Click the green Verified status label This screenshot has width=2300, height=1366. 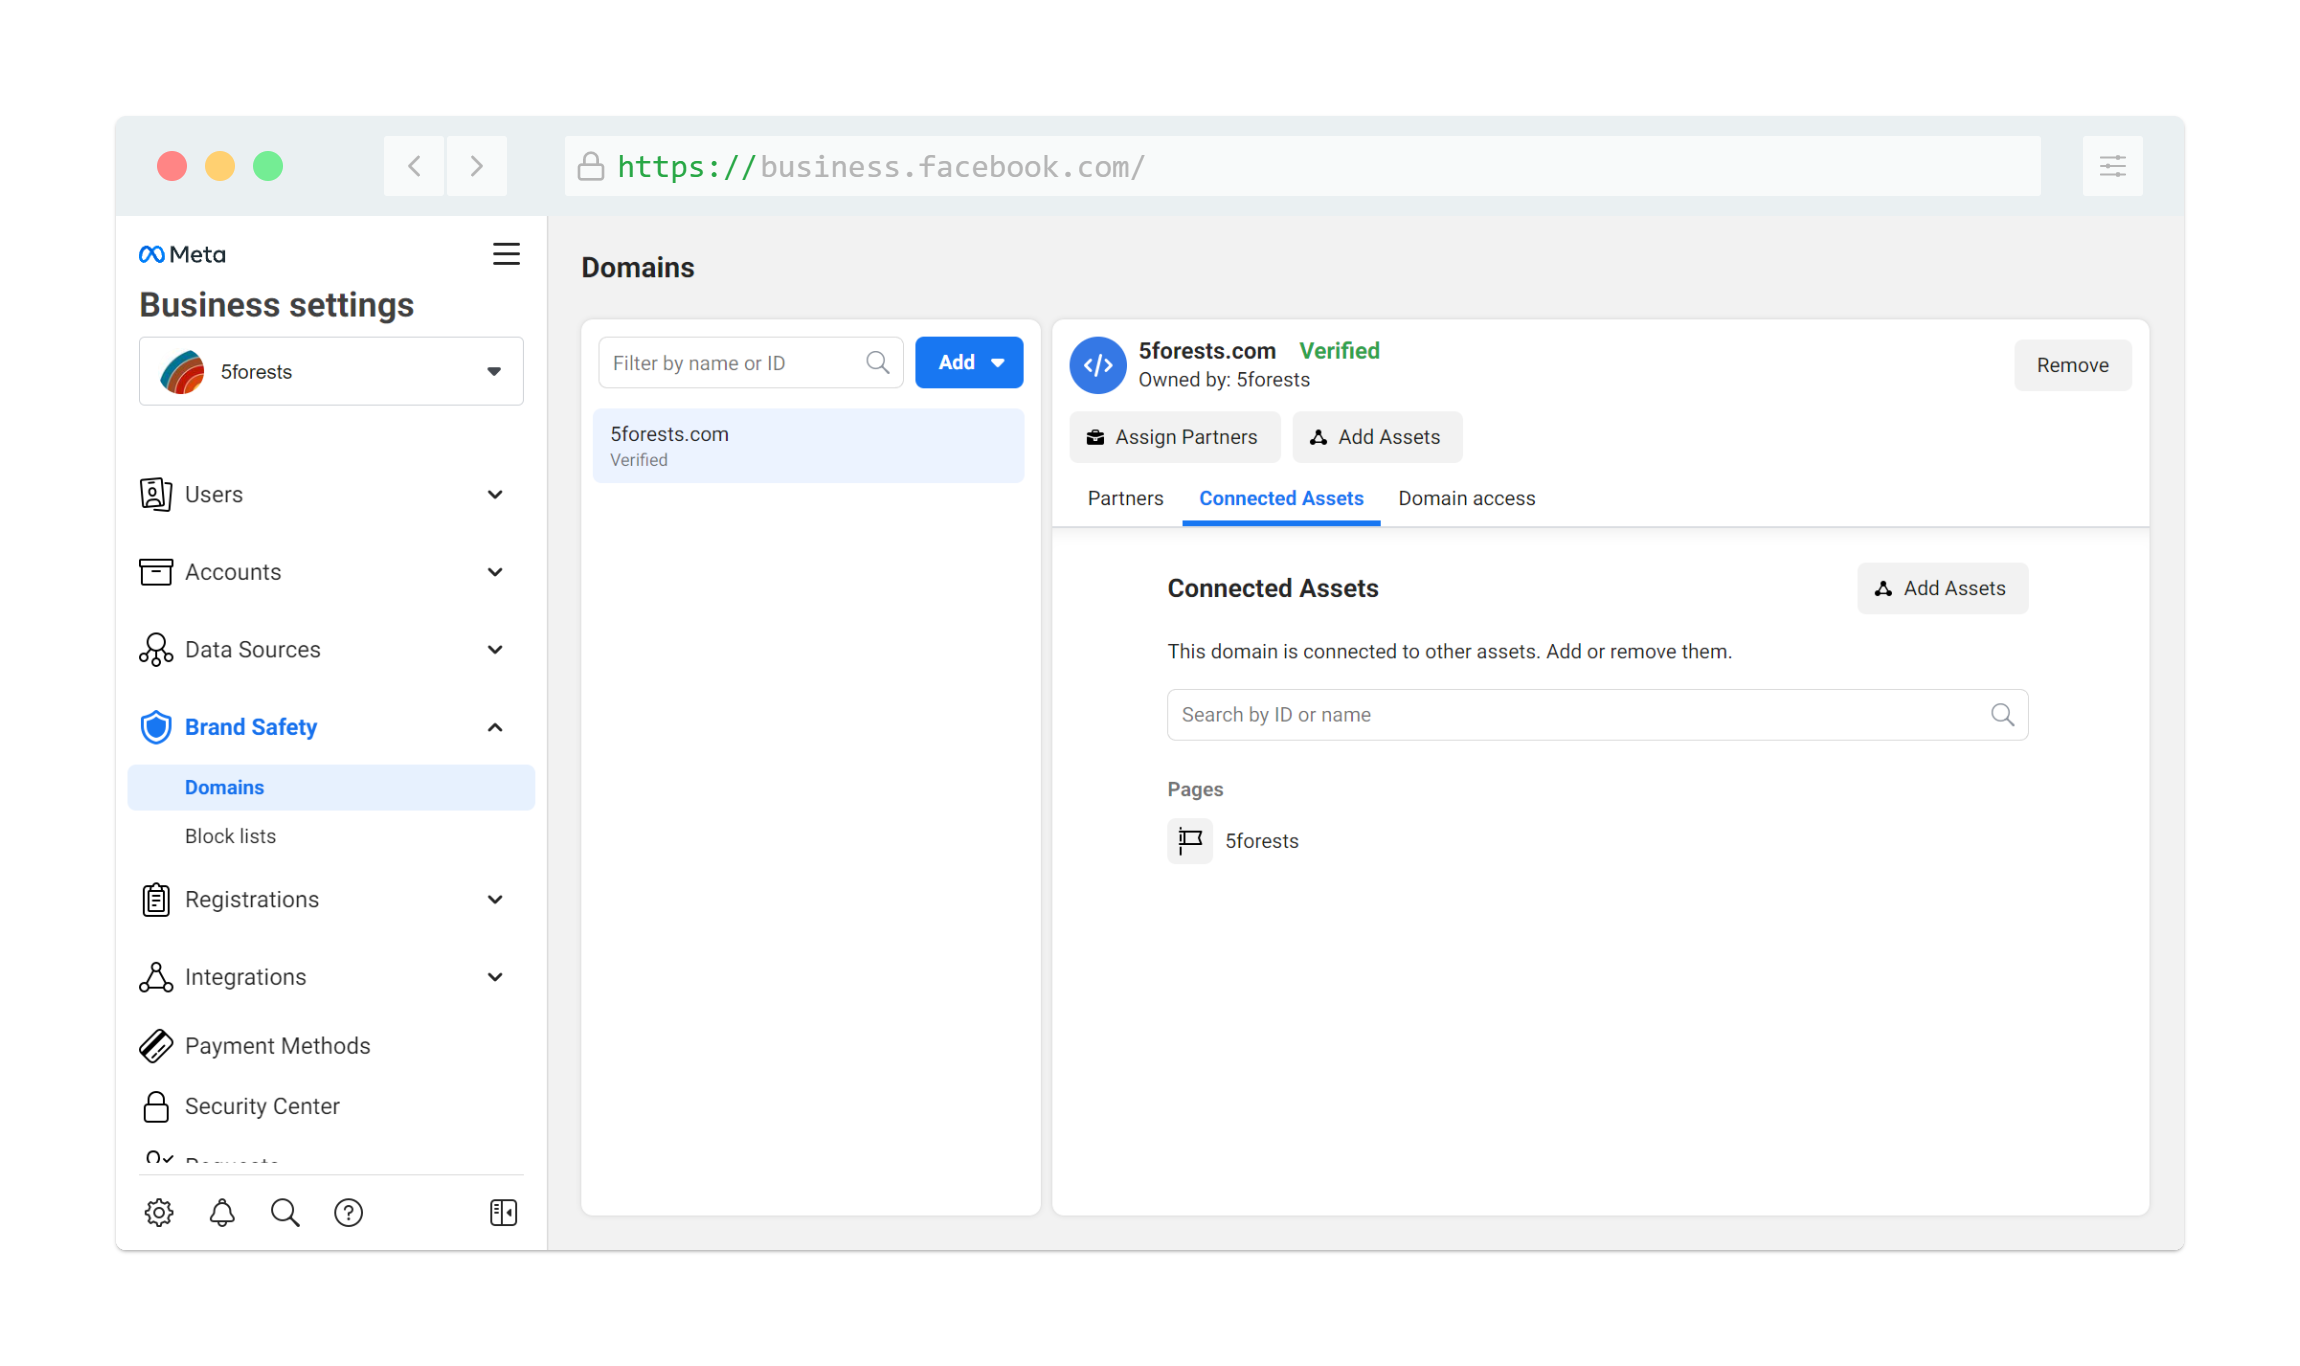pos(1339,351)
